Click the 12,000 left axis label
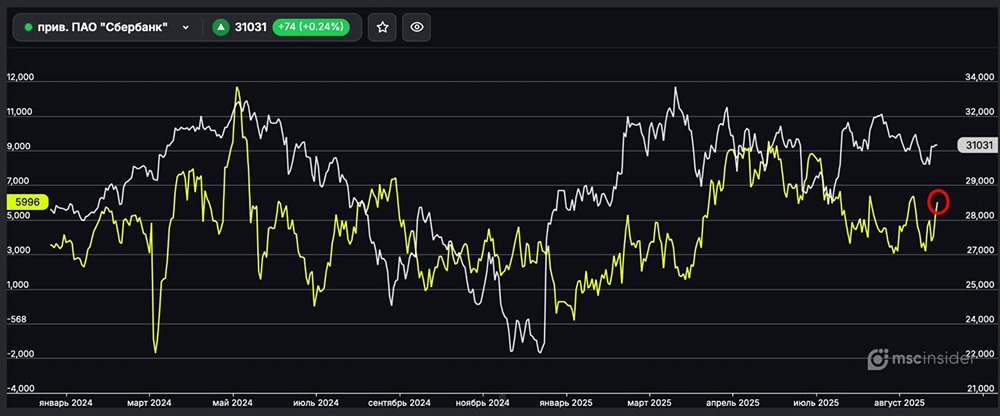1000x416 pixels. click(x=21, y=78)
